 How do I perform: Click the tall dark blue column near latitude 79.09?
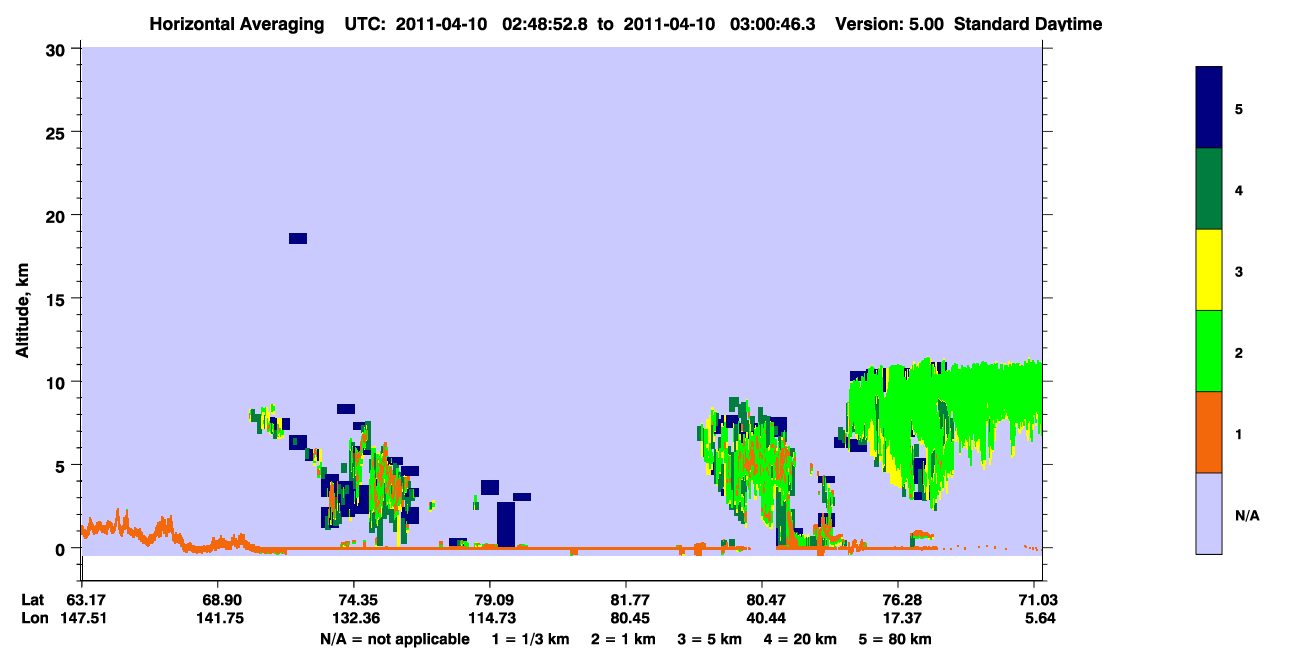(506, 524)
